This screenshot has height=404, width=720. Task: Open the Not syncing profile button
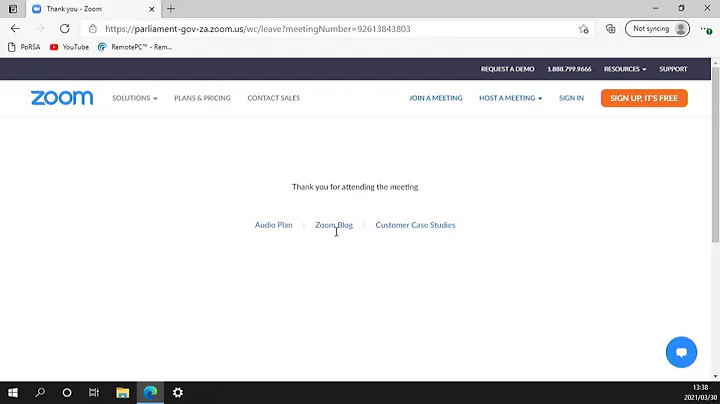pyautogui.click(x=657, y=28)
